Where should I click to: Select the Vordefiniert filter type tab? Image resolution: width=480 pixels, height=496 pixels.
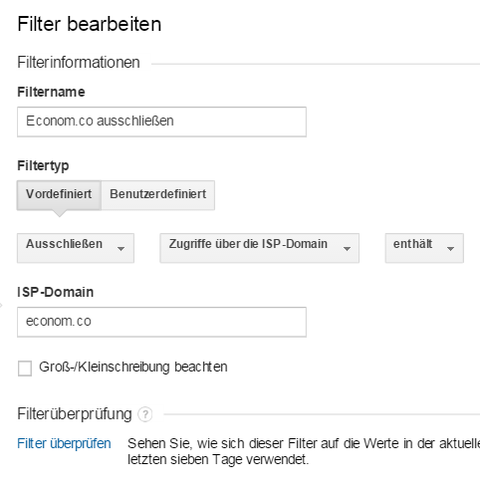(59, 195)
